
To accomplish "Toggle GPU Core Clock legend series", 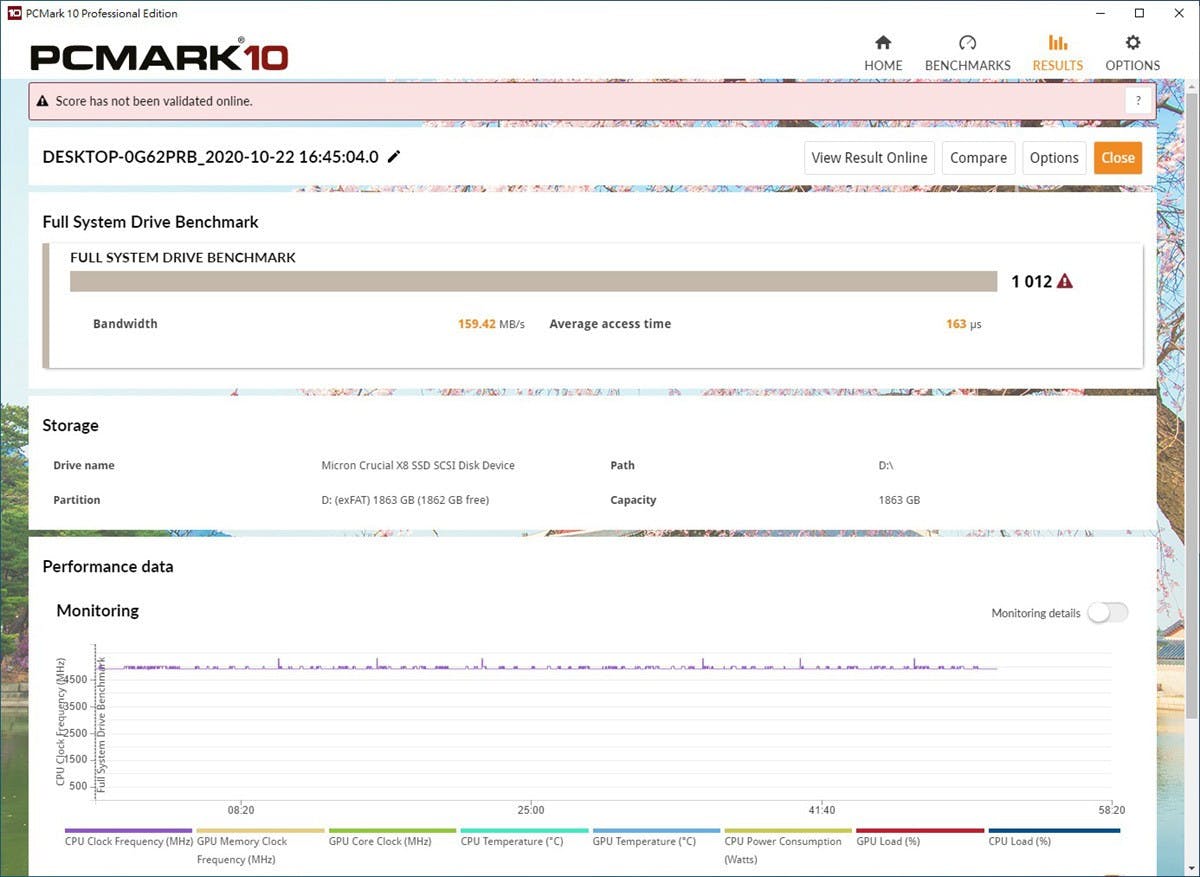I will click(393, 840).
